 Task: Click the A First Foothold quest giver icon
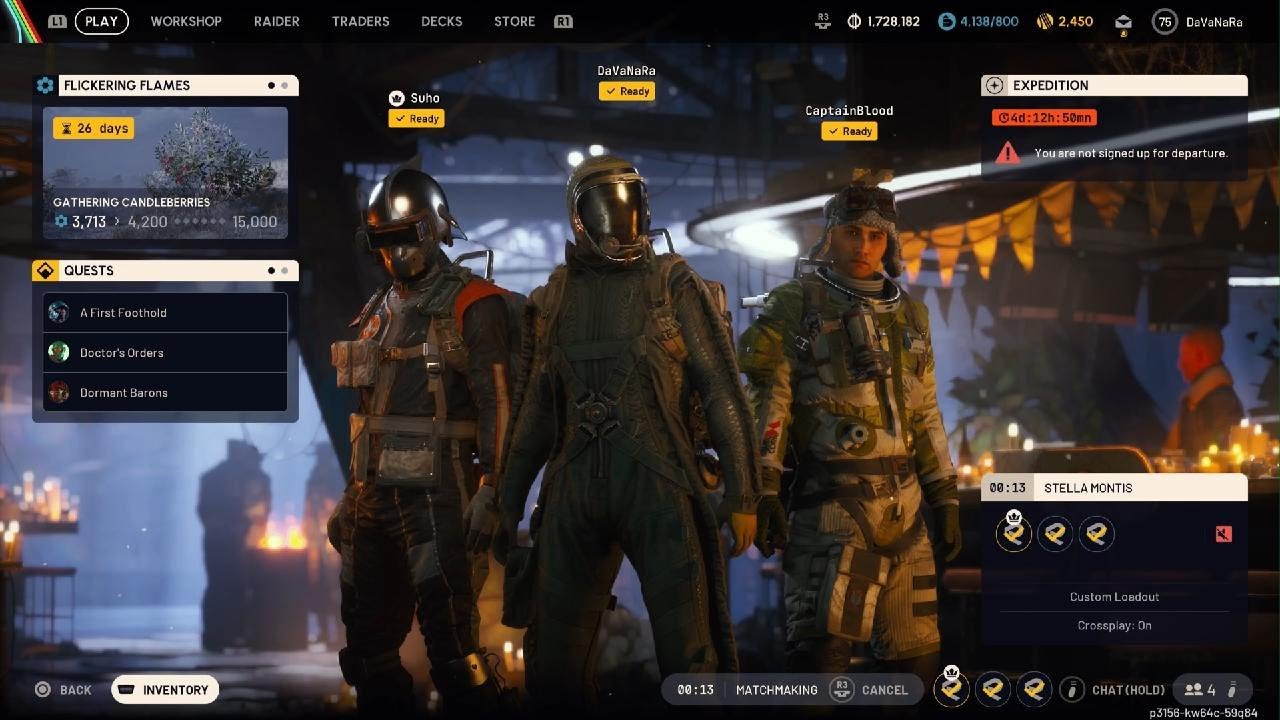pos(59,312)
